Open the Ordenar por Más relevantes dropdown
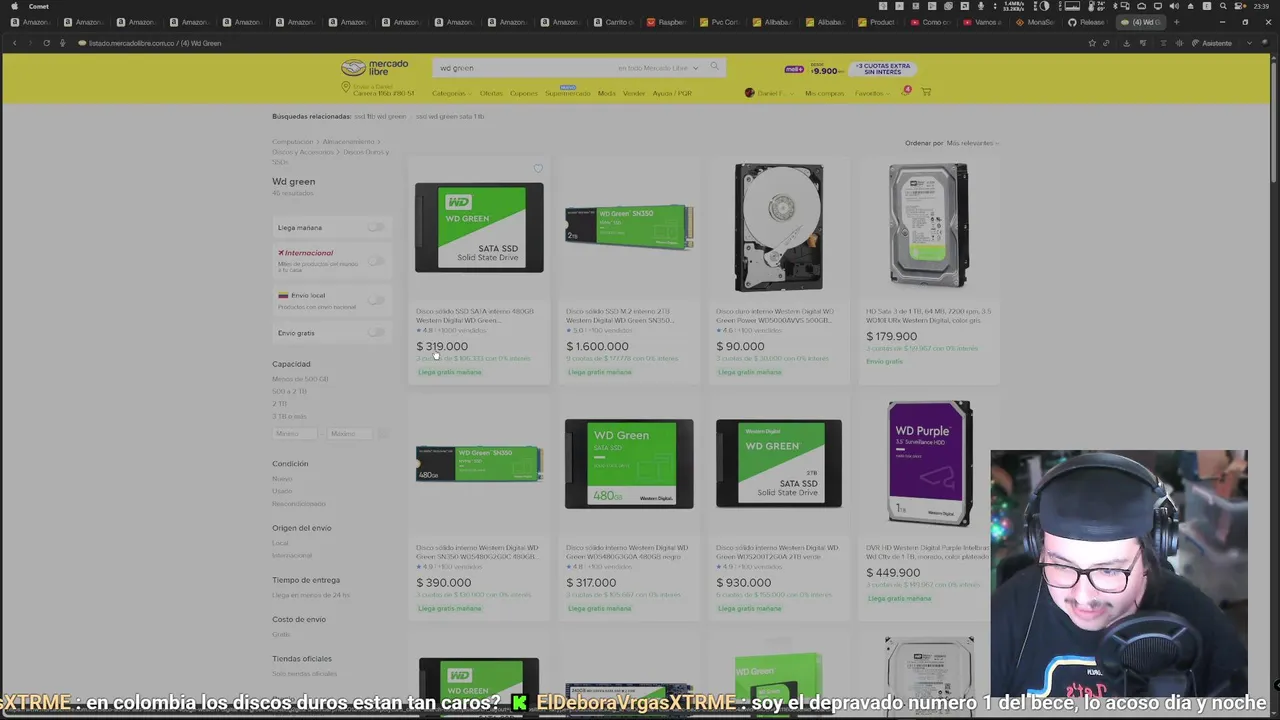 click(x=972, y=143)
